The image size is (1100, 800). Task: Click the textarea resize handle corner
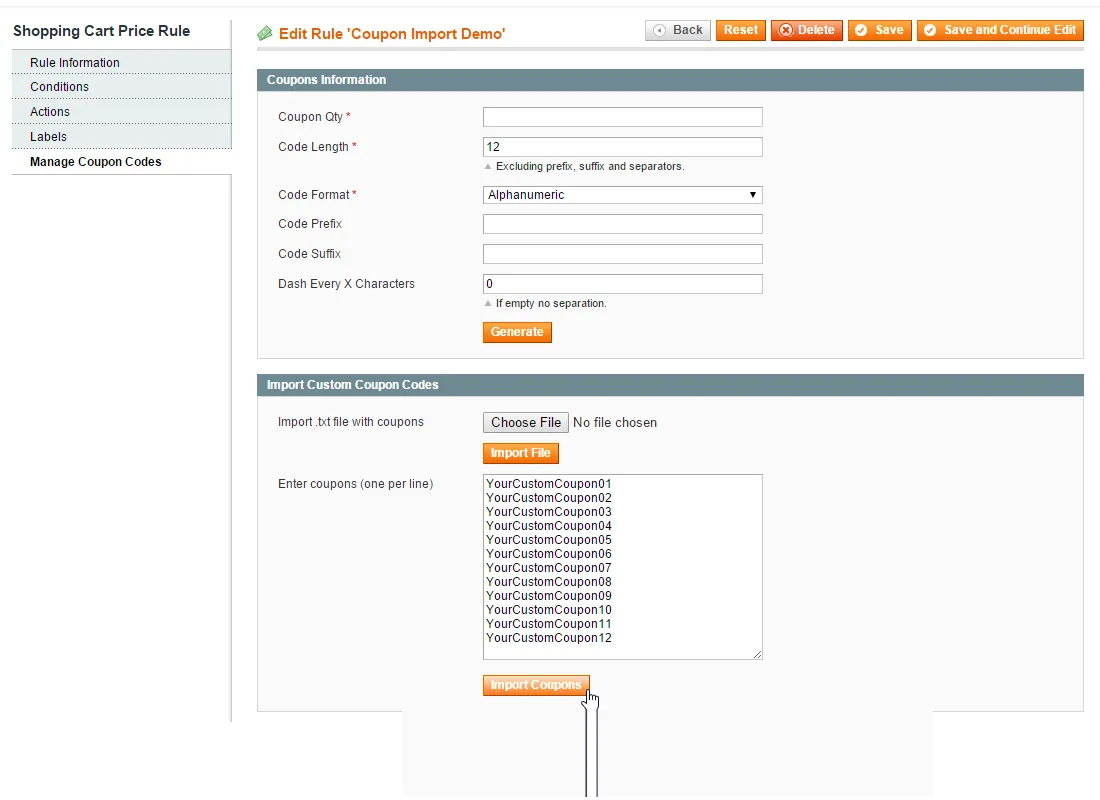coord(757,654)
